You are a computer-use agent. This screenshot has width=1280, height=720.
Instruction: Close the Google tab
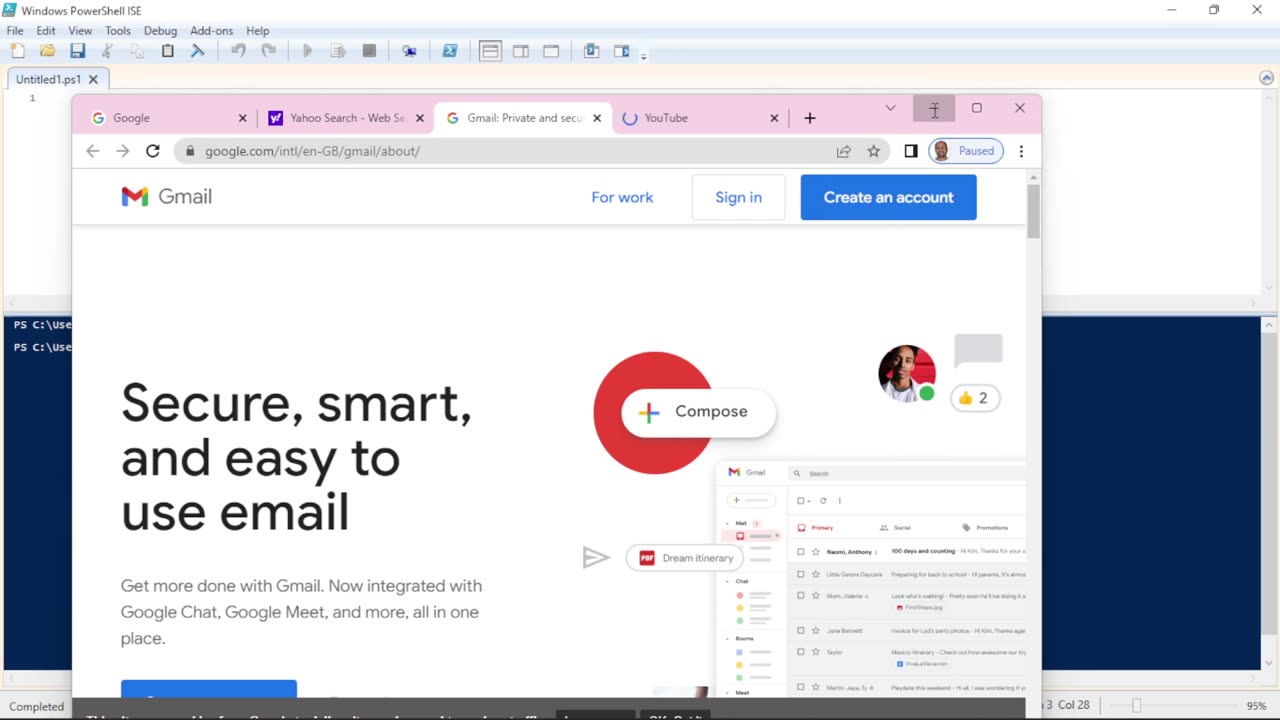(242, 118)
